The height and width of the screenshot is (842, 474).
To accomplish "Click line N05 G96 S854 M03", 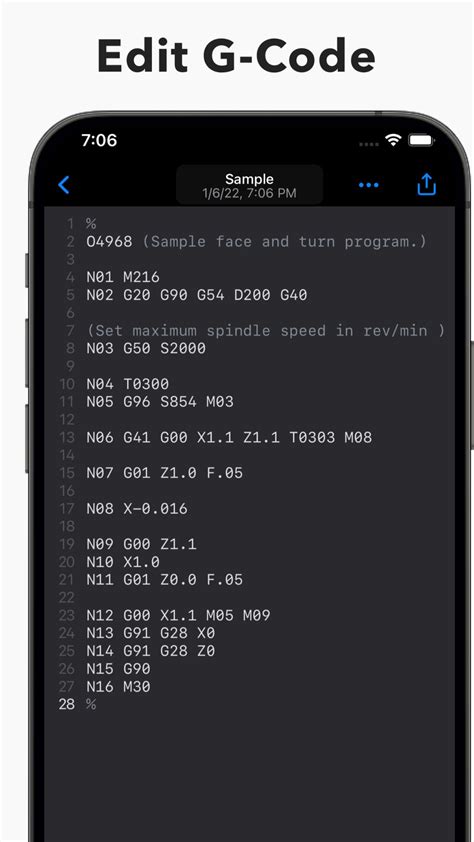I will (x=160, y=402).
